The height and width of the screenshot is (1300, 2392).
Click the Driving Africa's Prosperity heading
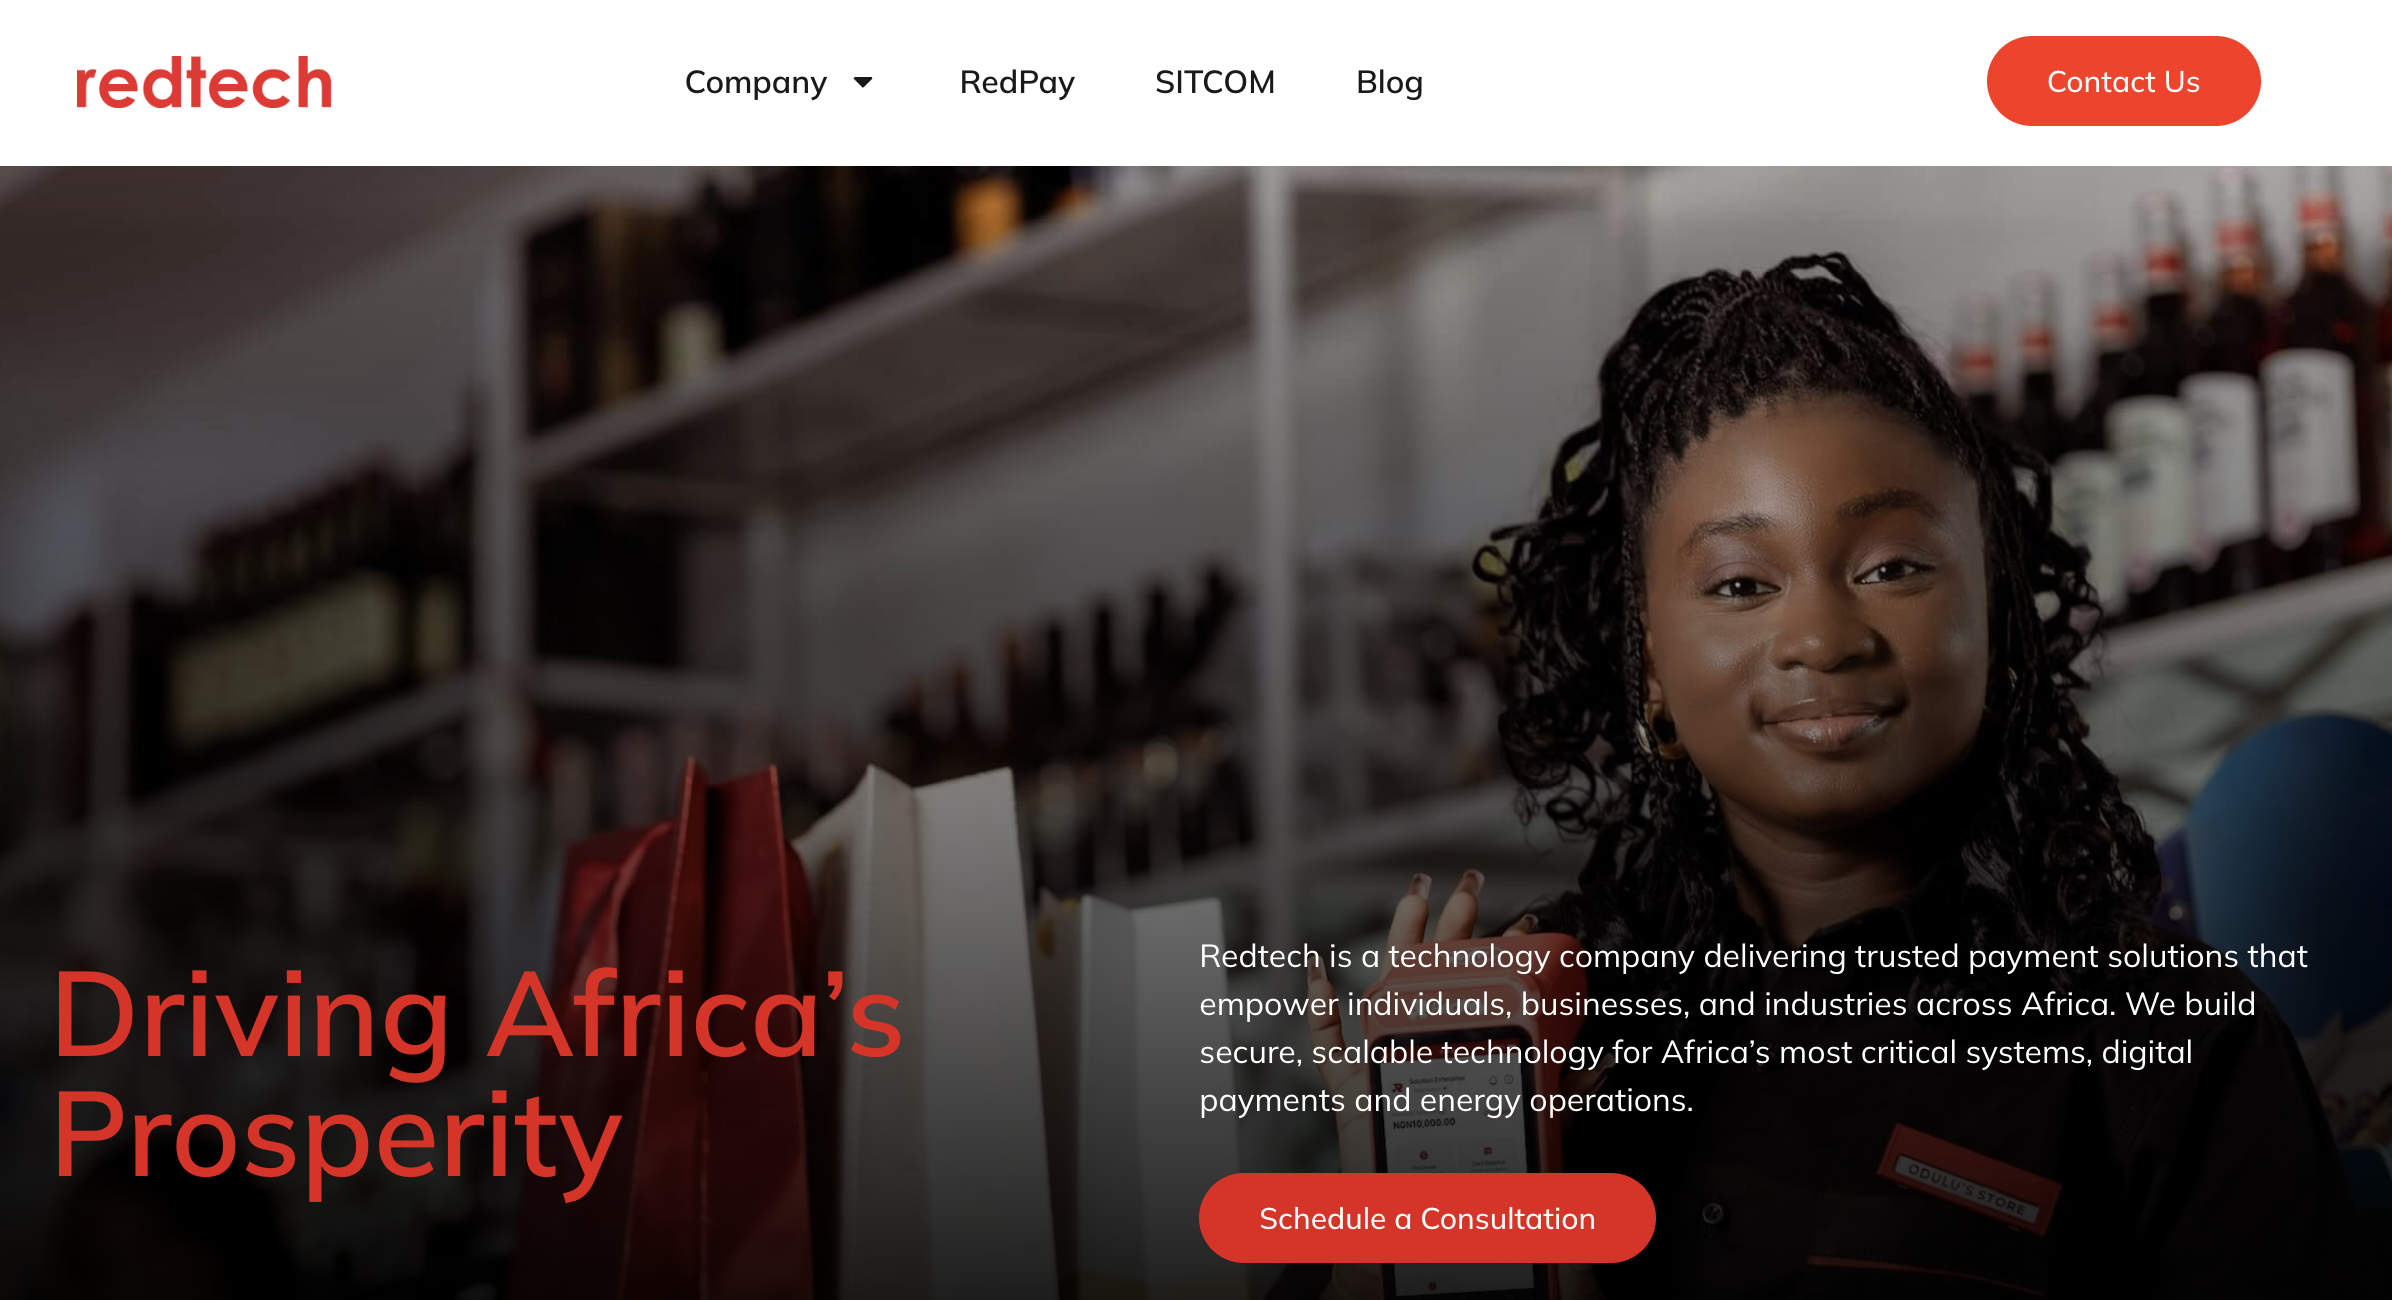[478, 1076]
